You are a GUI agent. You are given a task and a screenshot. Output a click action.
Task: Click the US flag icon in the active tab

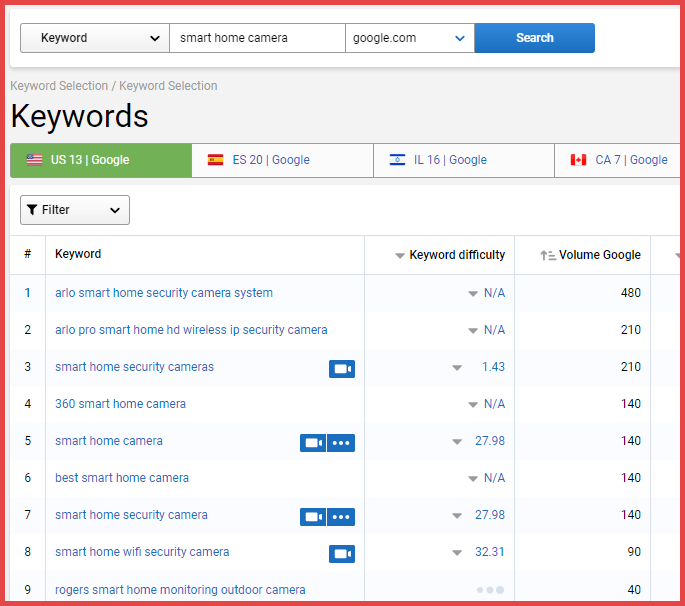(x=35, y=160)
